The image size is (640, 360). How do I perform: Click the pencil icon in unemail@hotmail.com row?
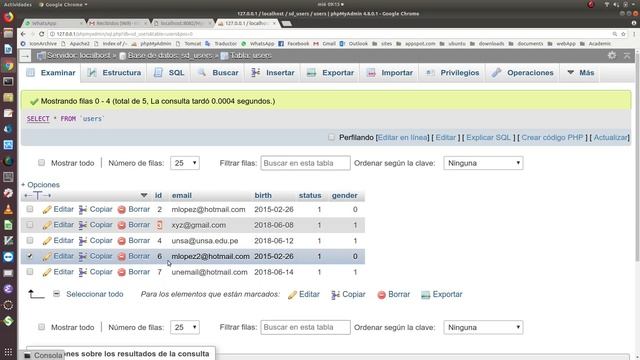(47, 272)
